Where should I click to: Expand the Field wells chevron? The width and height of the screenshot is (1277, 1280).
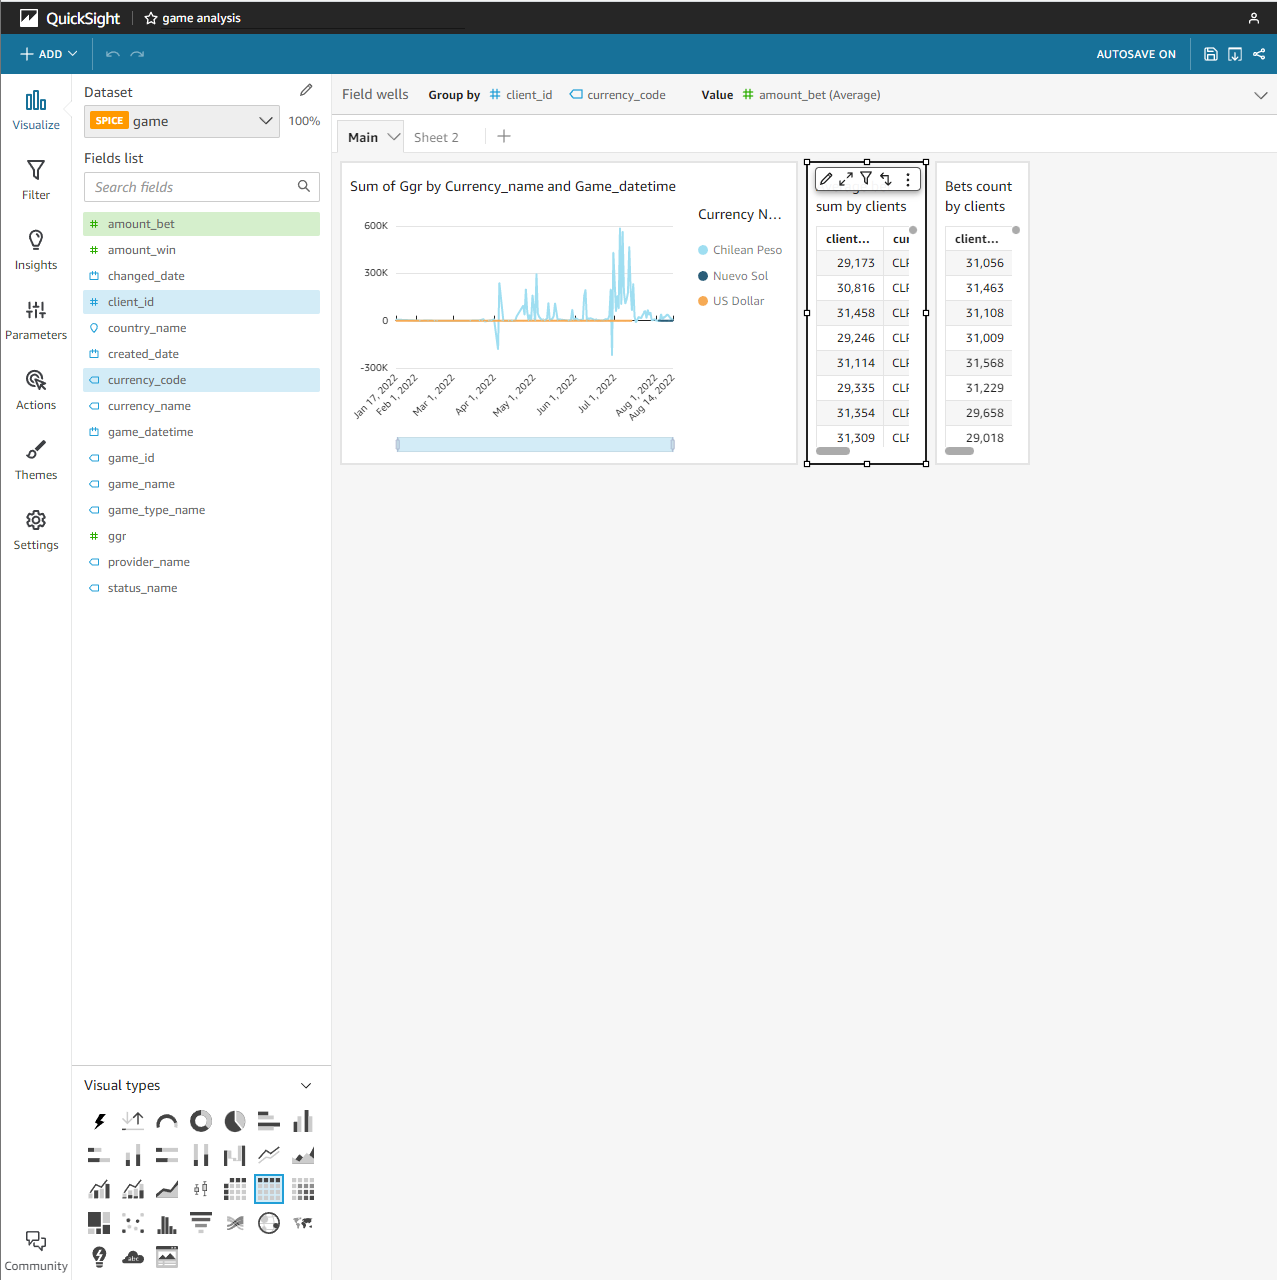click(x=1260, y=95)
